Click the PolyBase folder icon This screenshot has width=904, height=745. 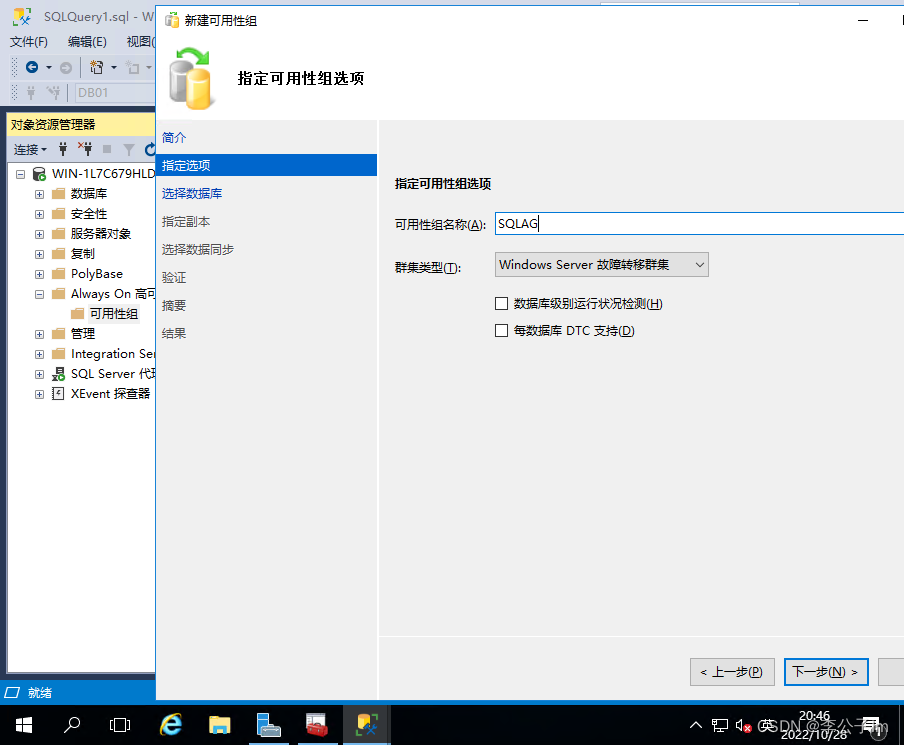click(59, 274)
